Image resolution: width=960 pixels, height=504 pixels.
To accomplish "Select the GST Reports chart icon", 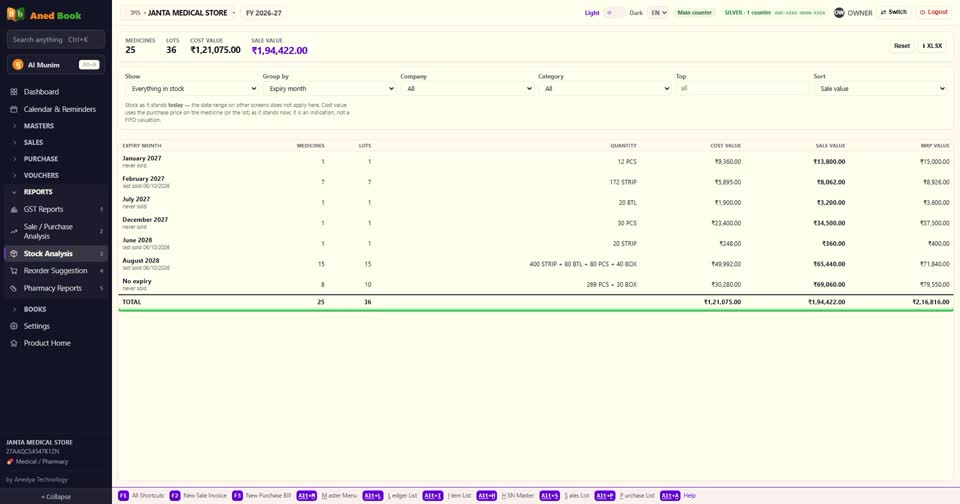I will coord(13,209).
